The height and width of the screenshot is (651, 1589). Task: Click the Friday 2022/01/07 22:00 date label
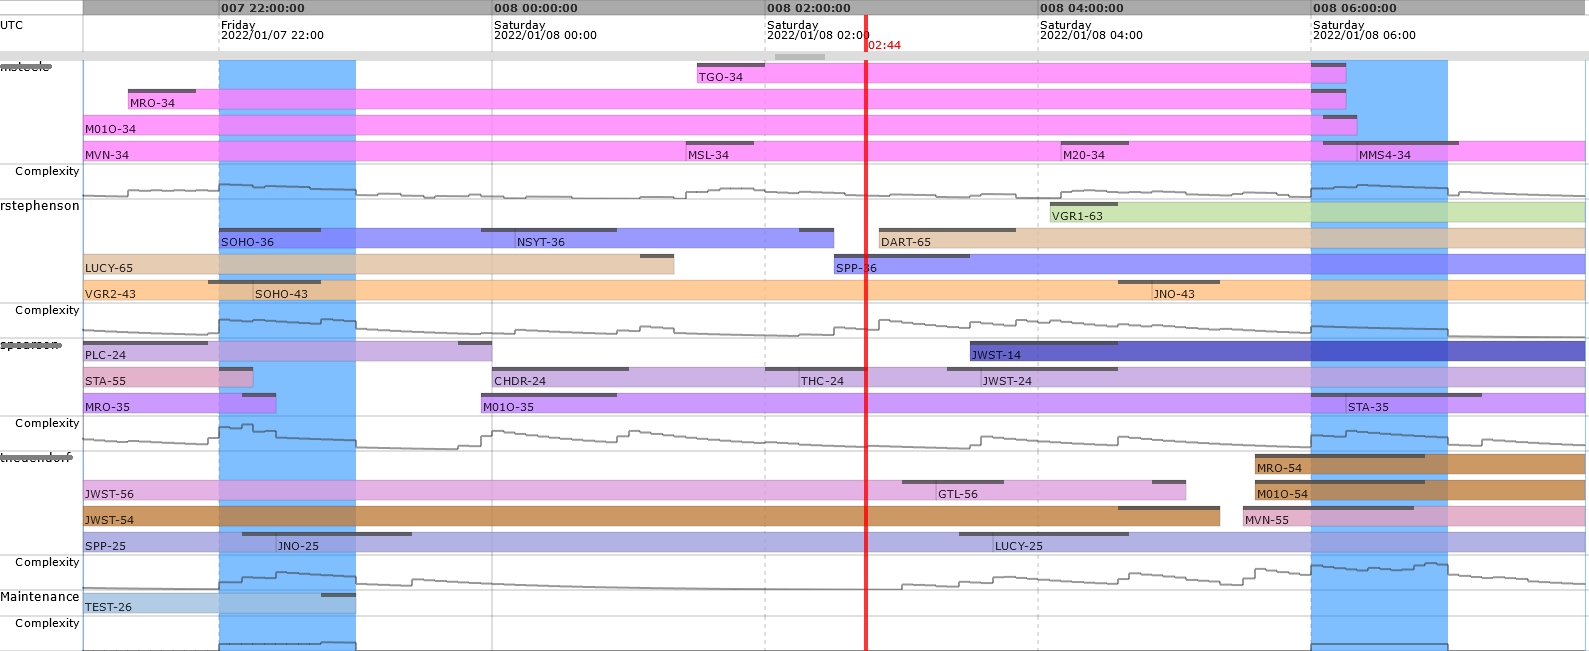coord(272,30)
